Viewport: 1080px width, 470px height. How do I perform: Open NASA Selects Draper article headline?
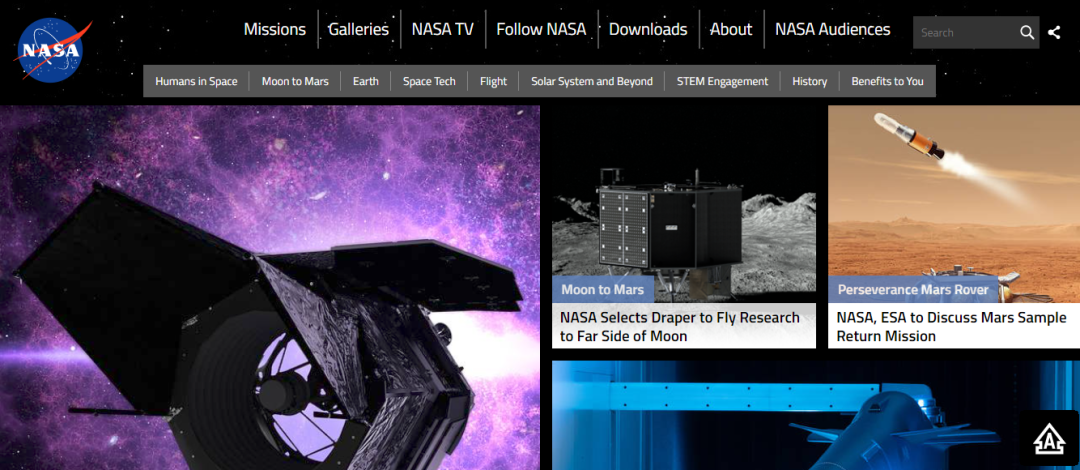click(680, 327)
